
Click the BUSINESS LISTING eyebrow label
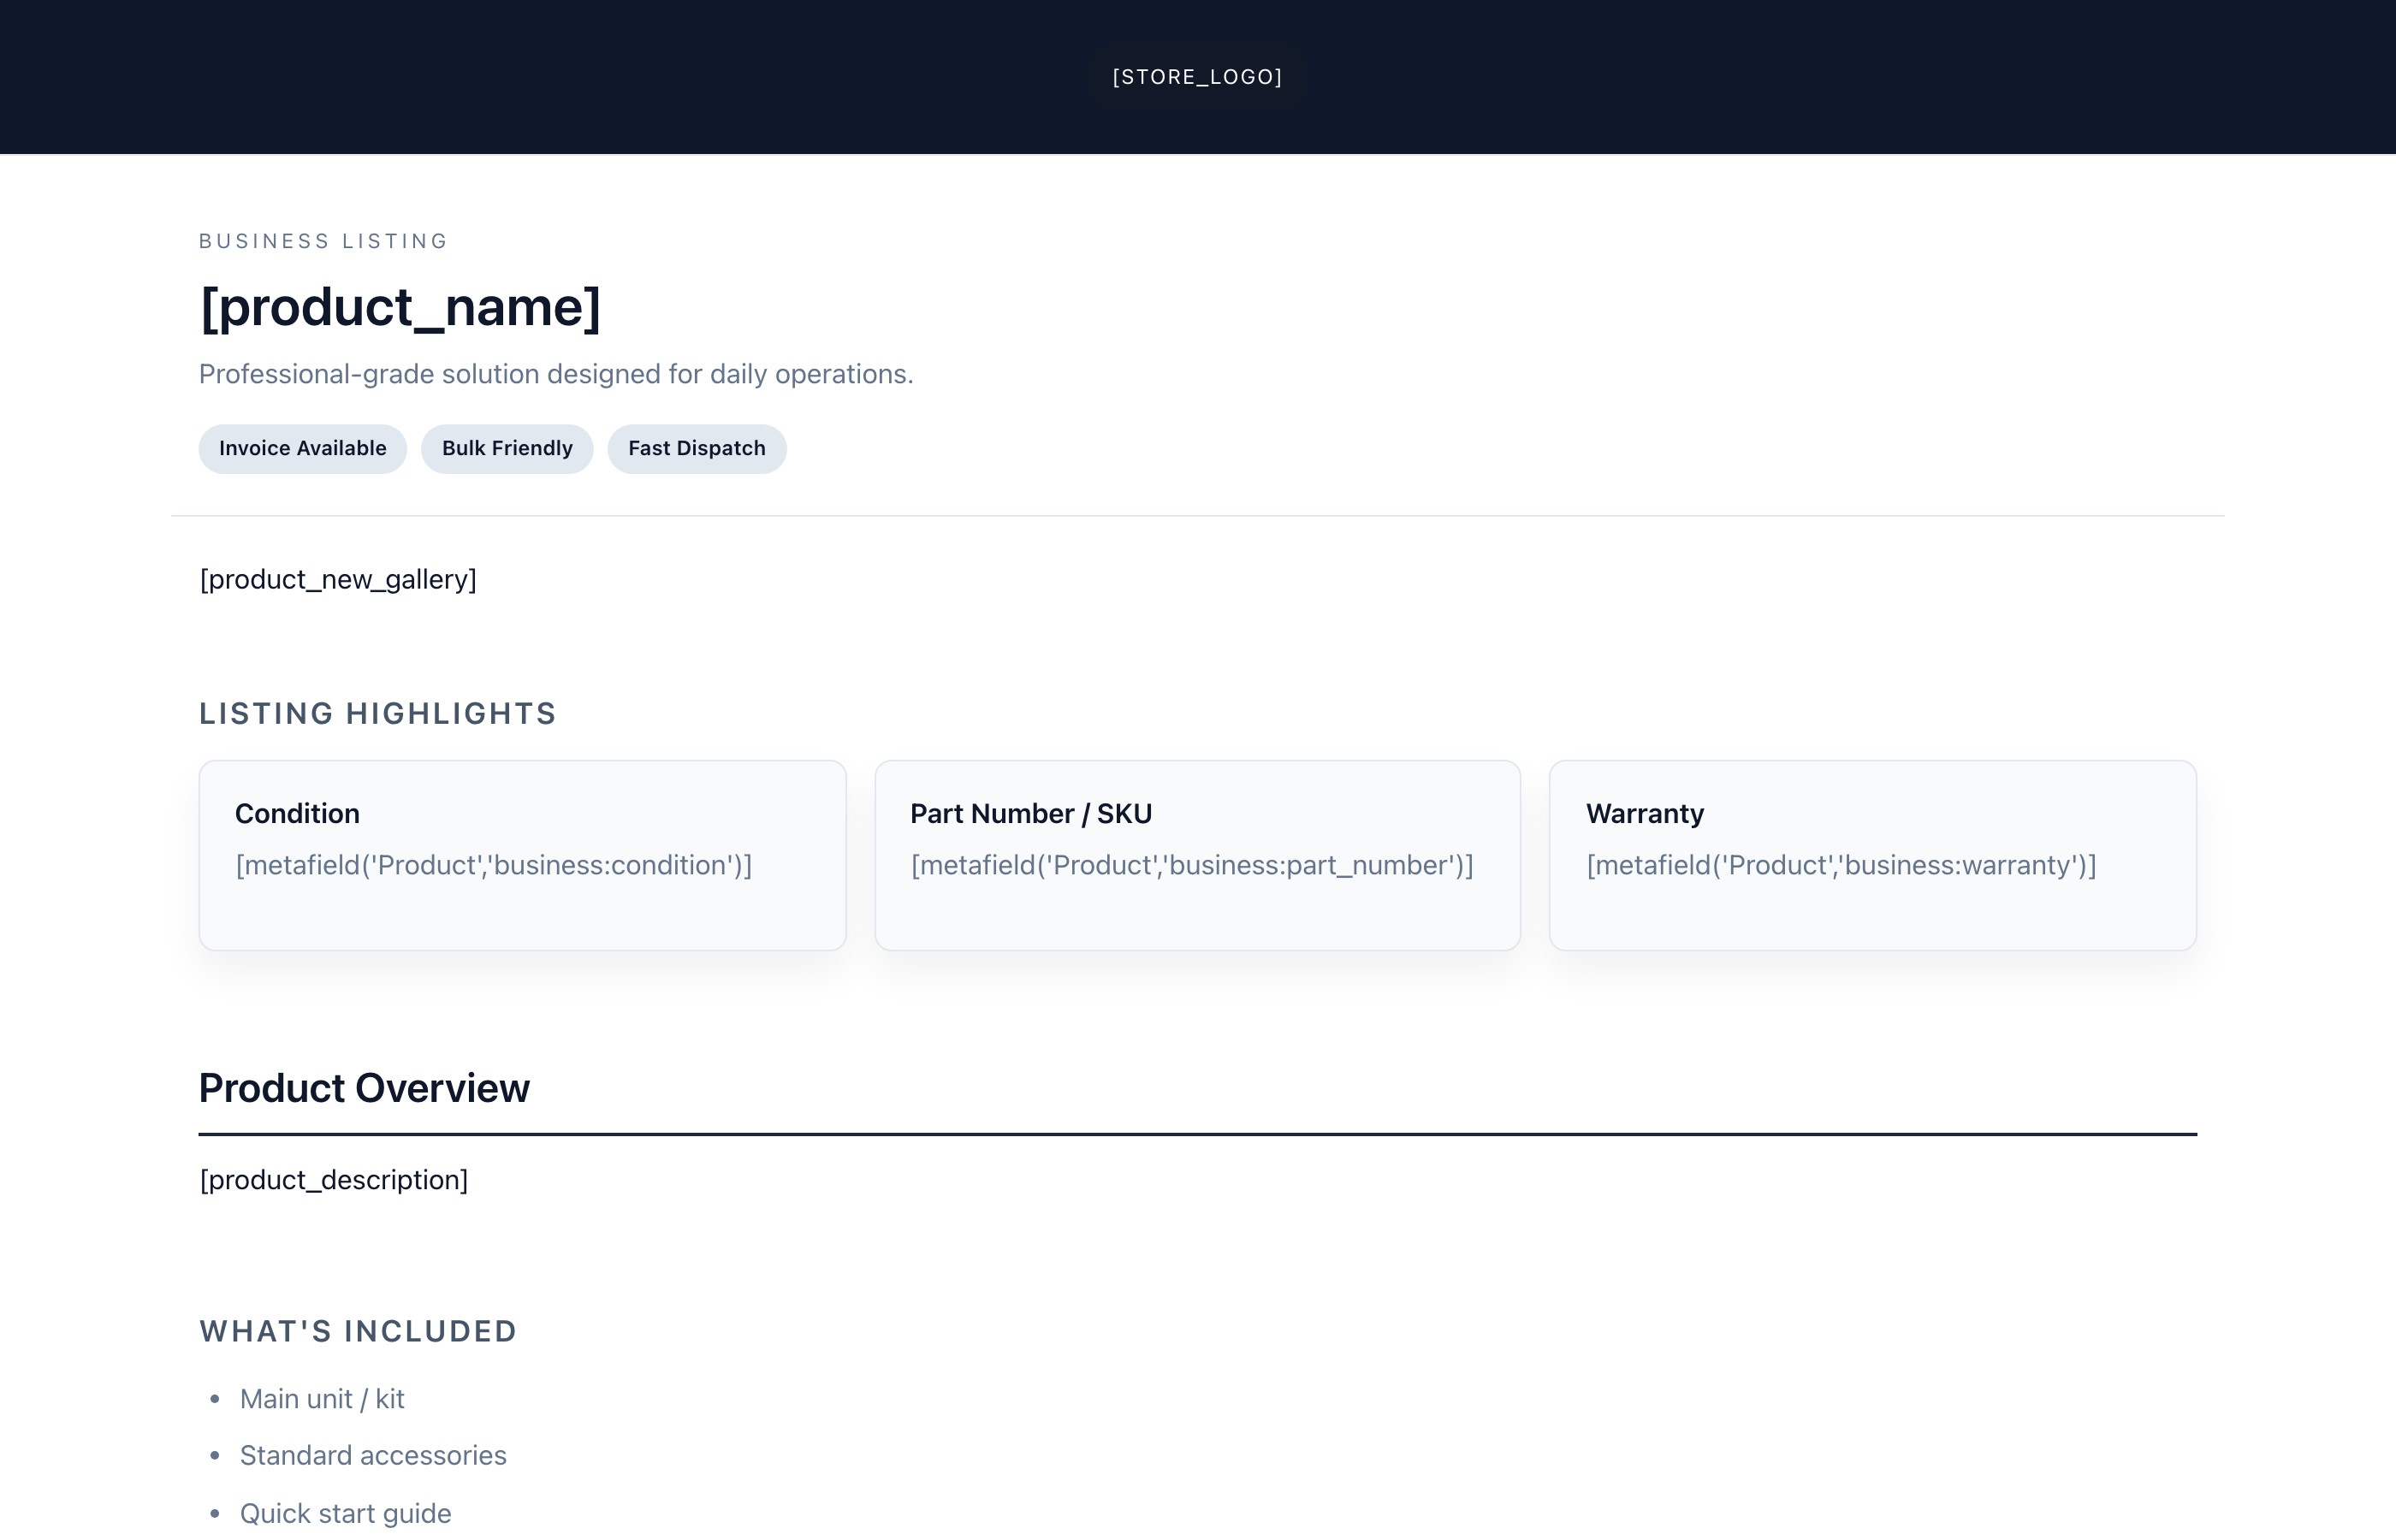pos(323,241)
